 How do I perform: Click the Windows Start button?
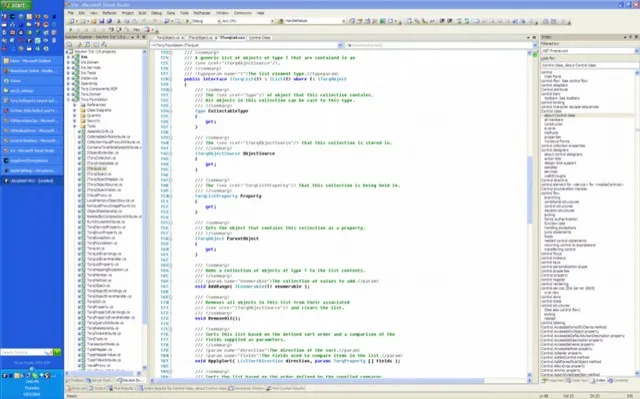pyautogui.click(x=16, y=5)
